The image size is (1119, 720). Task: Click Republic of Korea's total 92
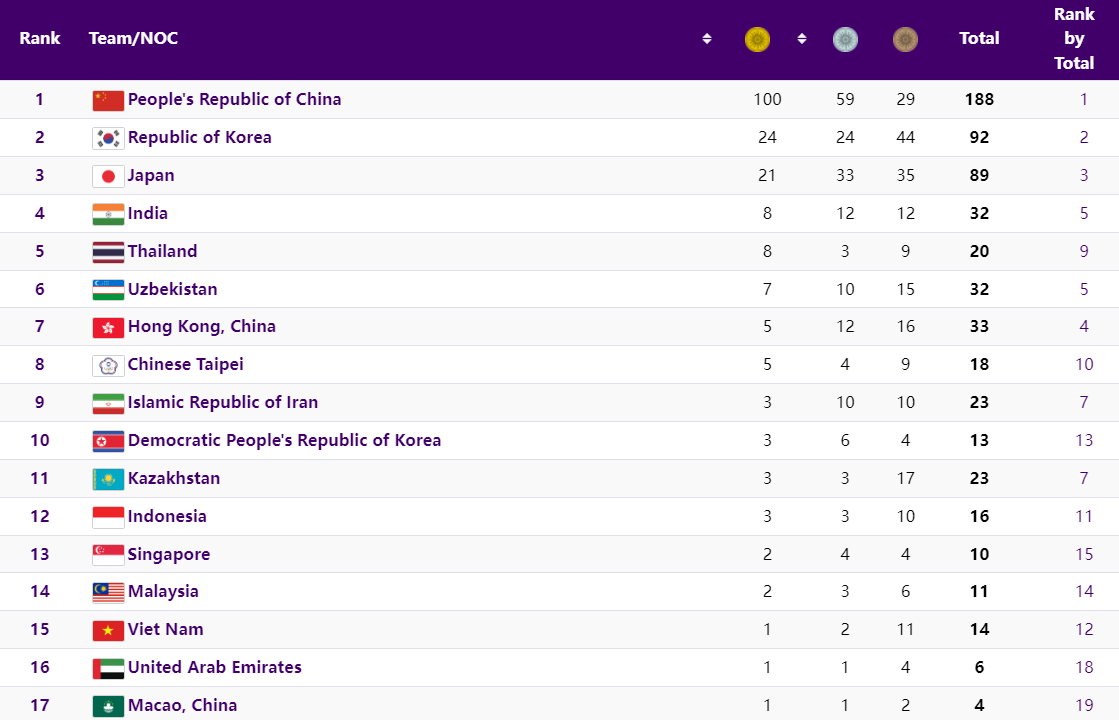(x=979, y=137)
